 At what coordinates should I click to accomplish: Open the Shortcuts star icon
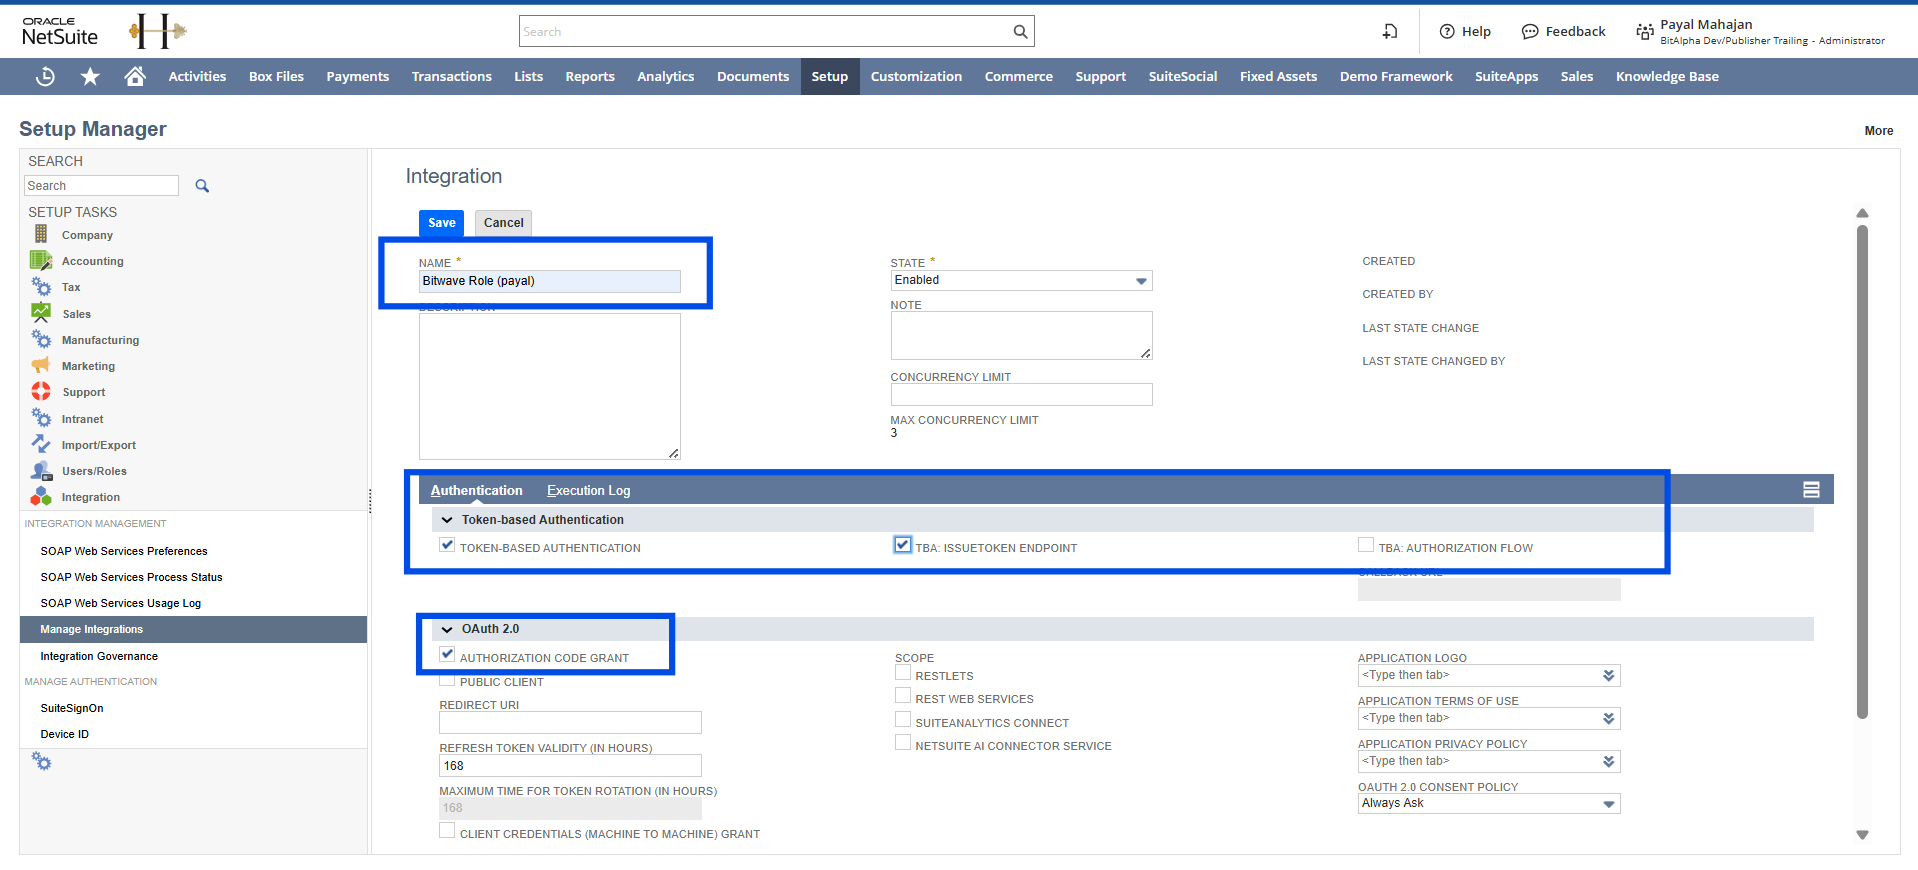[90, 76]
